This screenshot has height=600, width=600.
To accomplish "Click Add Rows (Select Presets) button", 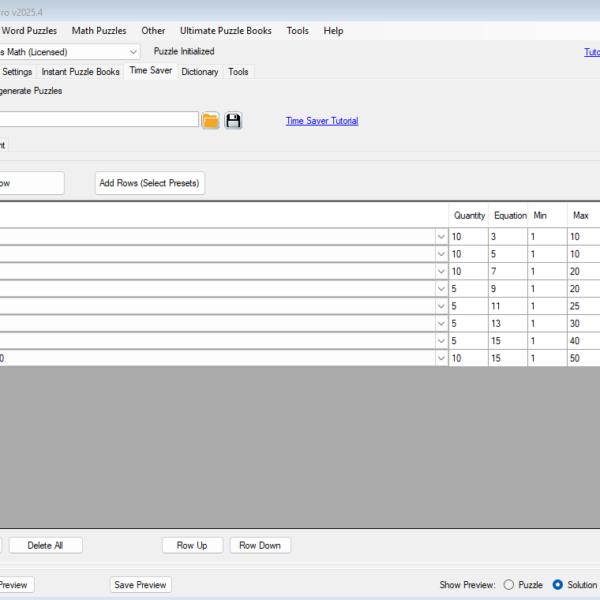I will coord(150,183).
